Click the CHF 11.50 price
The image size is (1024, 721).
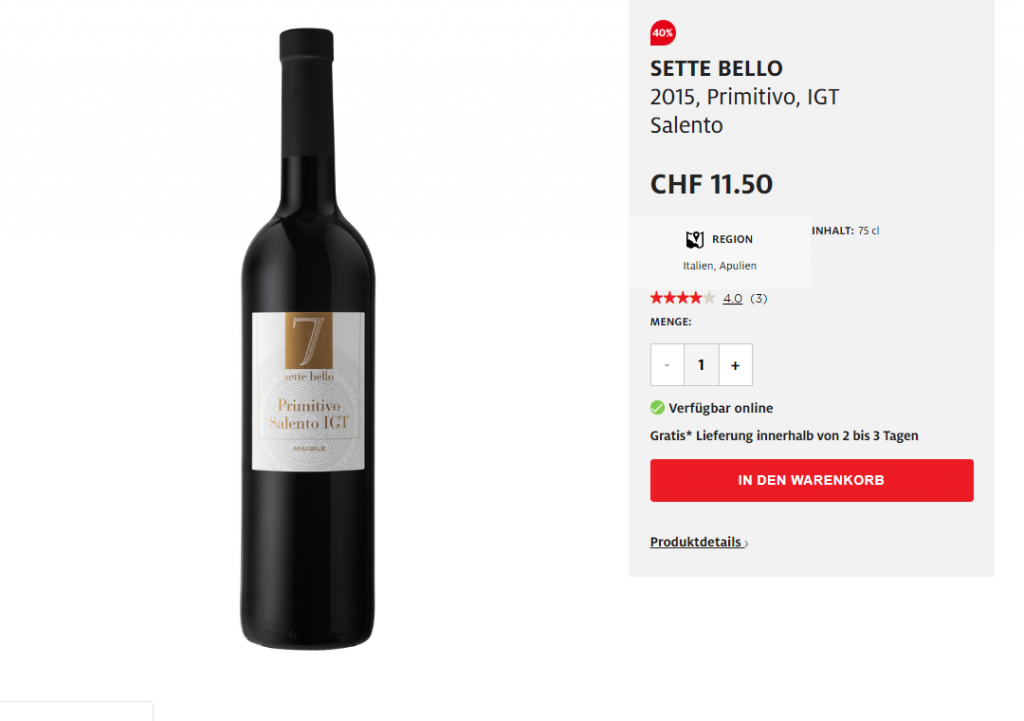tap(711, 184)
